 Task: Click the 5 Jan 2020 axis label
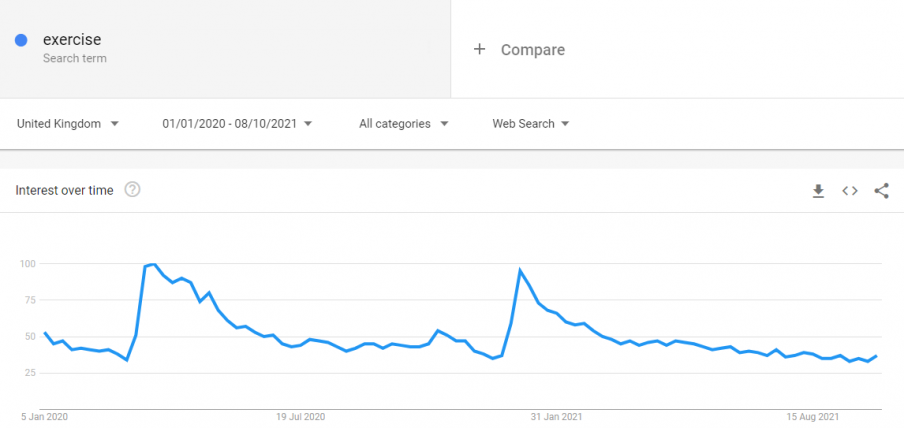[44, 416]
